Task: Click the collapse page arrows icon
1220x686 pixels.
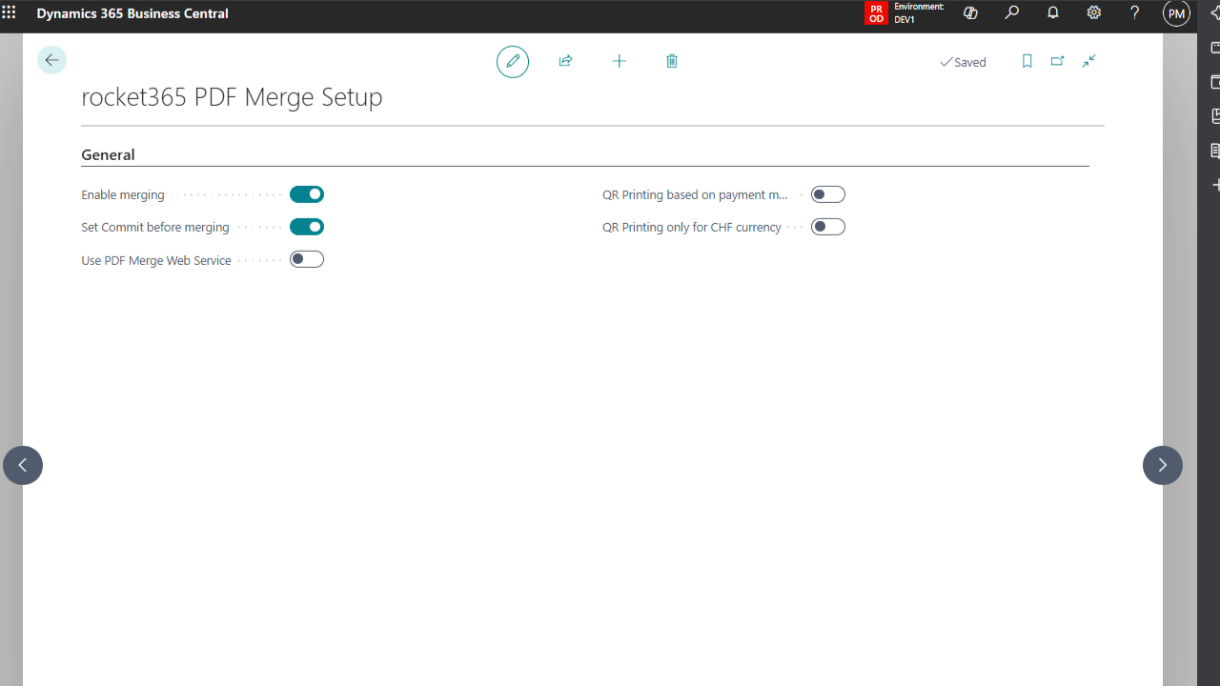Action: (x=1089, y=61)
